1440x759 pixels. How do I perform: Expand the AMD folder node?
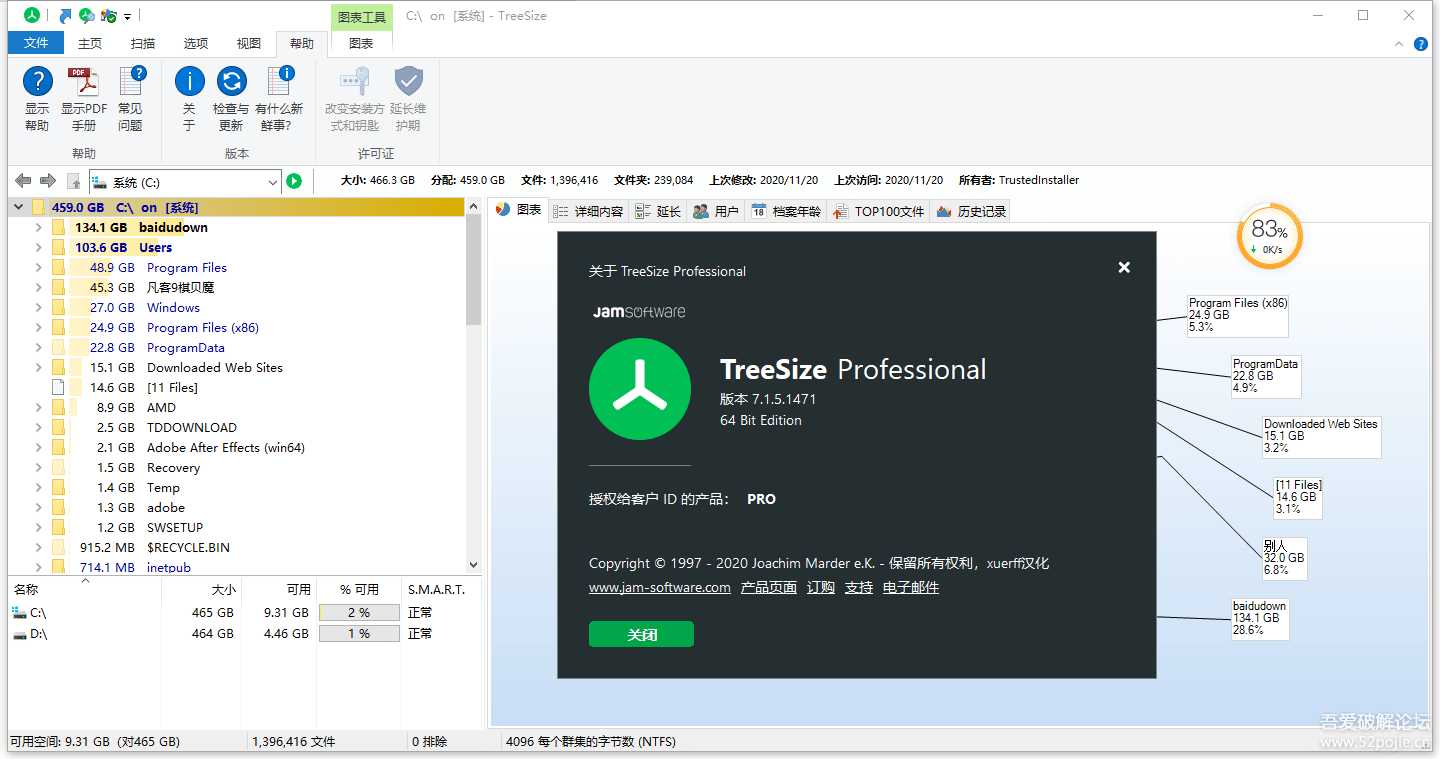pos(38,407)
